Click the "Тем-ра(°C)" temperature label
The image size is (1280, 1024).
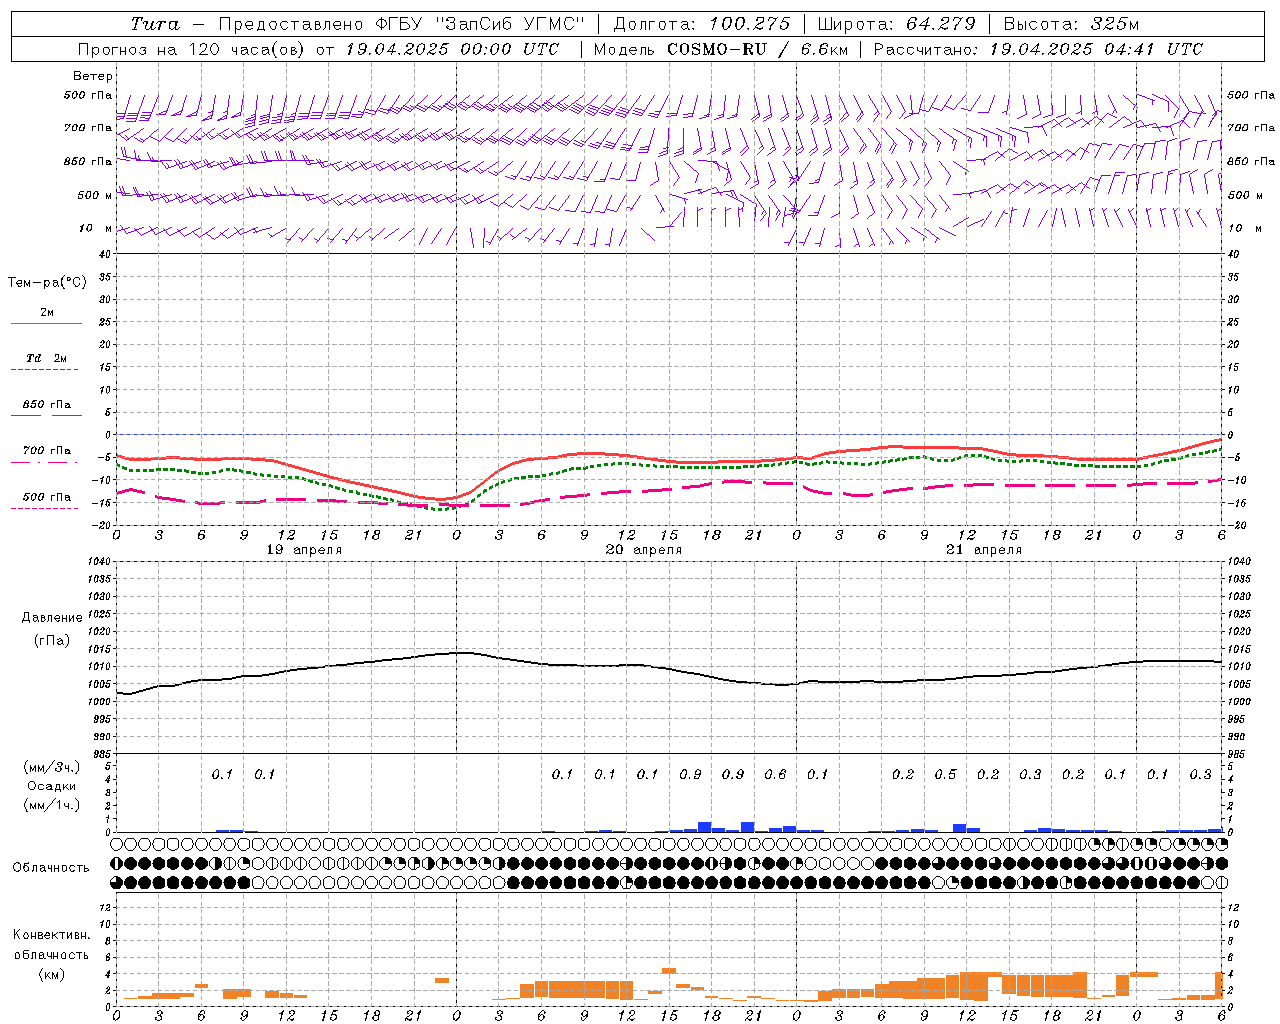pyautogui.click(x=47, y=283)
